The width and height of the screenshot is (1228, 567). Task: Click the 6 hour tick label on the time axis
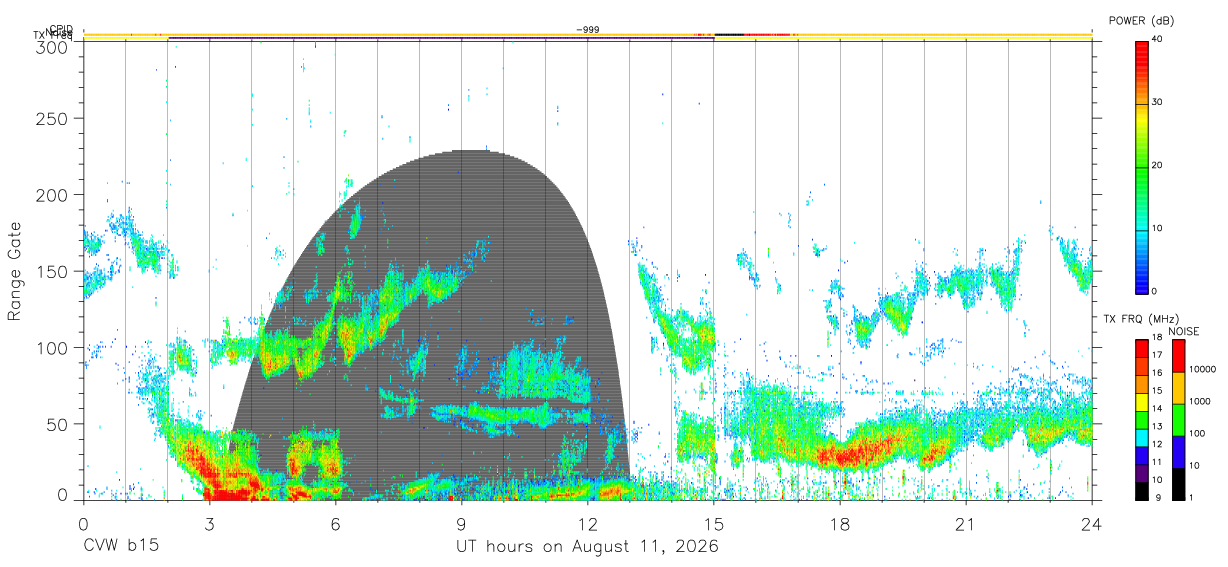(335, 523)
